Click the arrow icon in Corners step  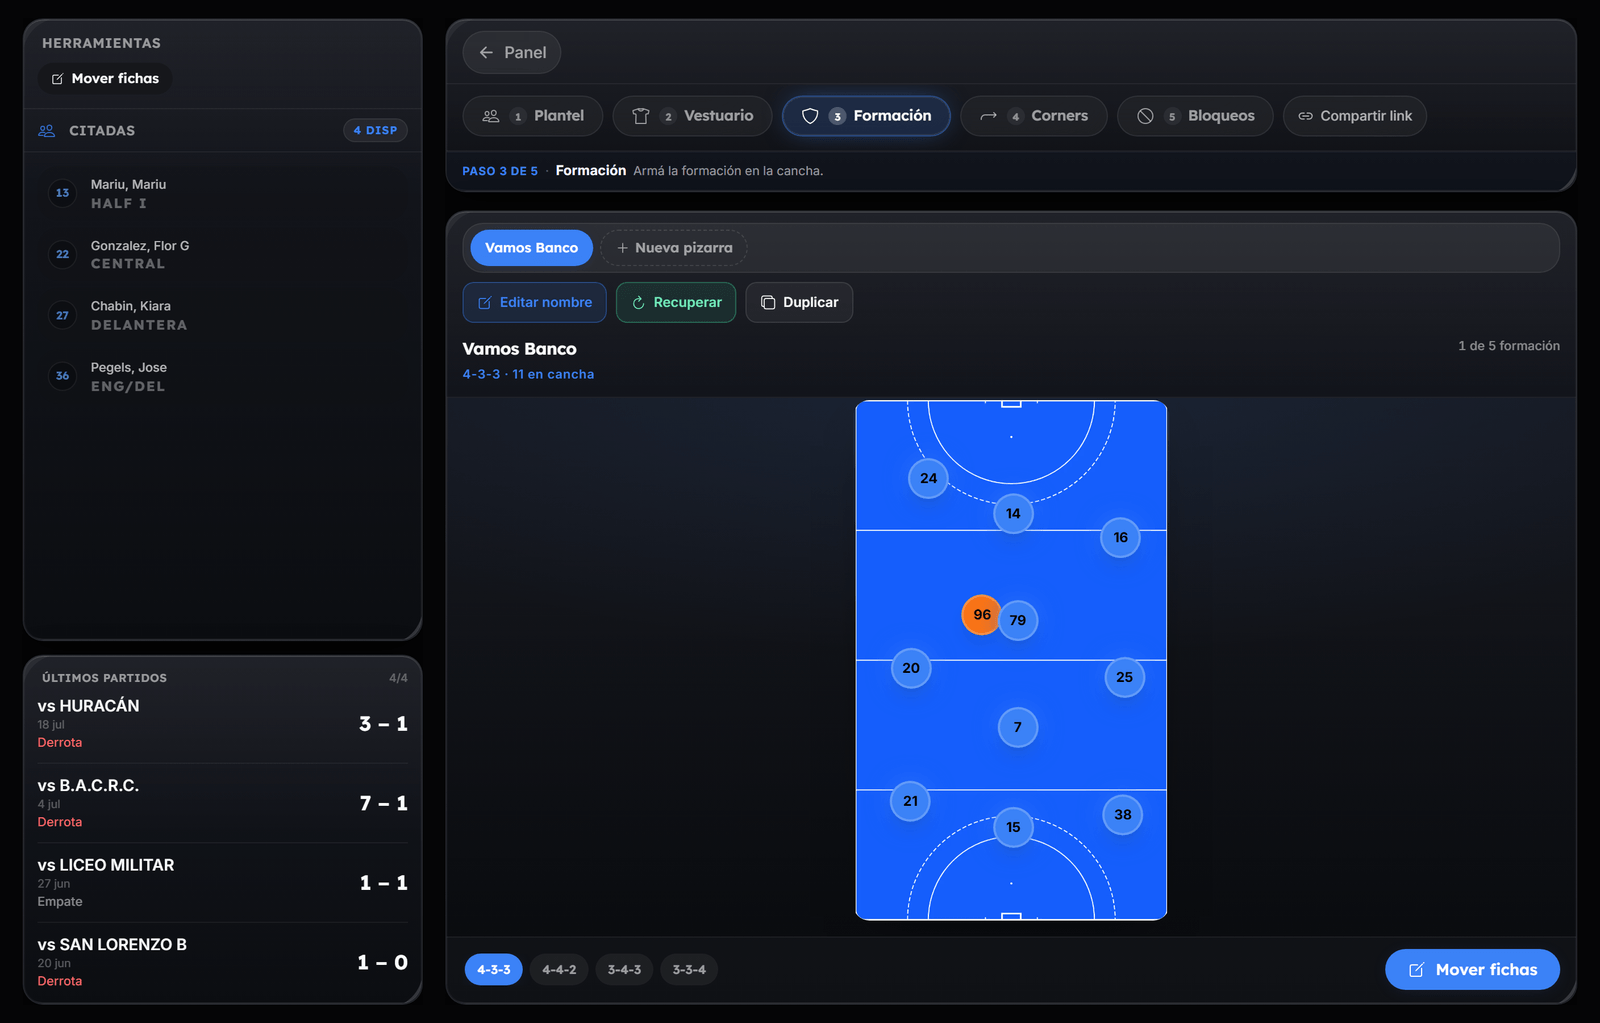click(988, 116)
